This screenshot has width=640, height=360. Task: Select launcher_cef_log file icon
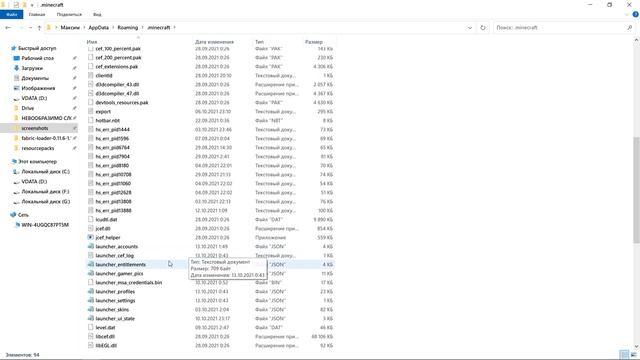tap(91, 256)
